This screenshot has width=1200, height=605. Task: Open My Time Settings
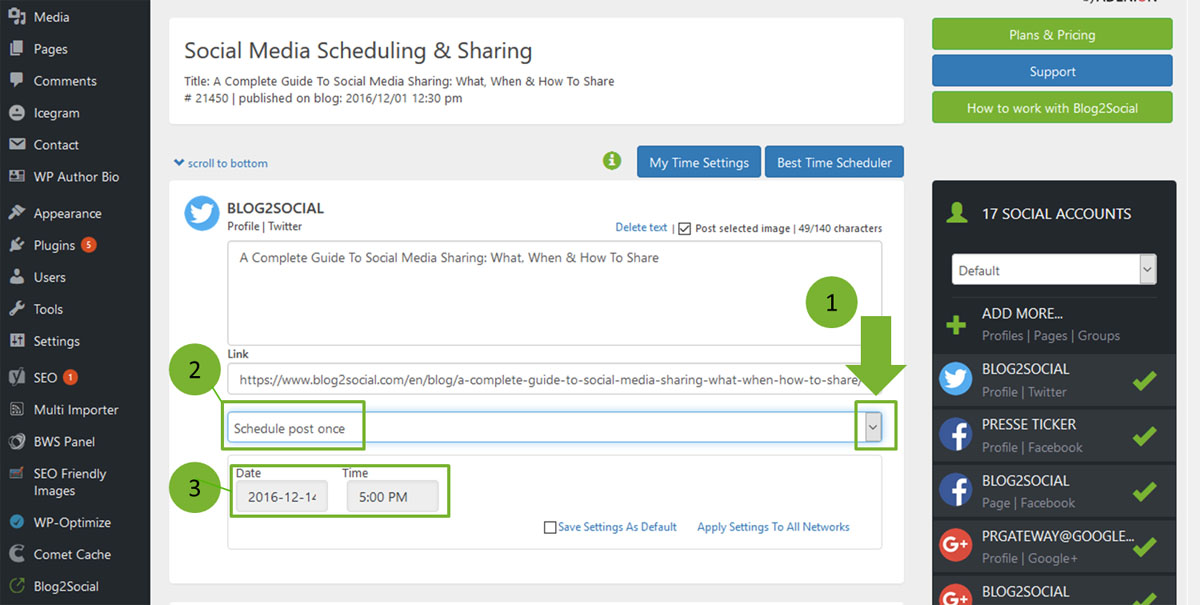(x=699, y=162)
